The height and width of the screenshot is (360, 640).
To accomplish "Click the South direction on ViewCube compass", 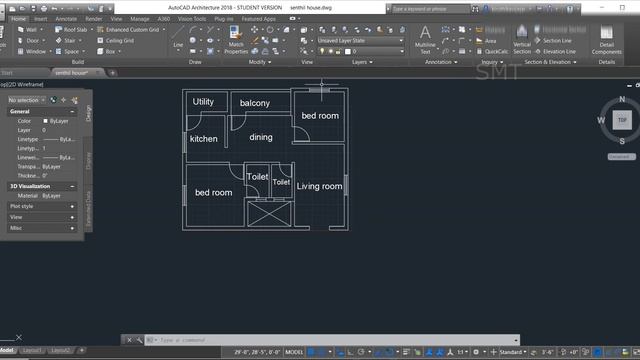I will (x=622, y=141).
